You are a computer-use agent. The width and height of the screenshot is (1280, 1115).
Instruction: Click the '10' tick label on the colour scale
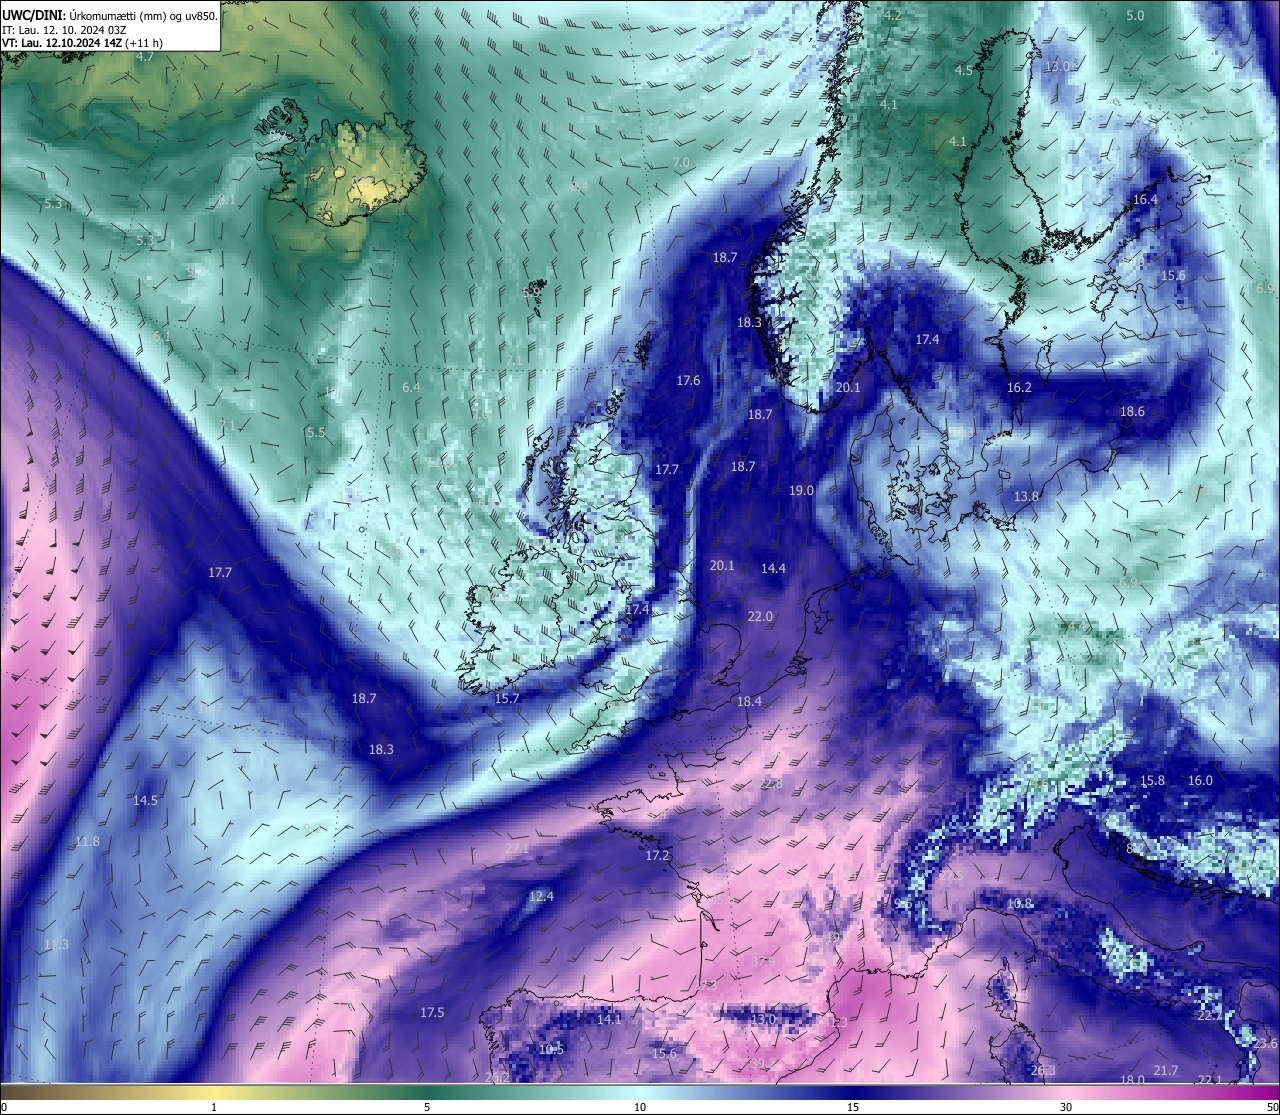(640, 1107)
